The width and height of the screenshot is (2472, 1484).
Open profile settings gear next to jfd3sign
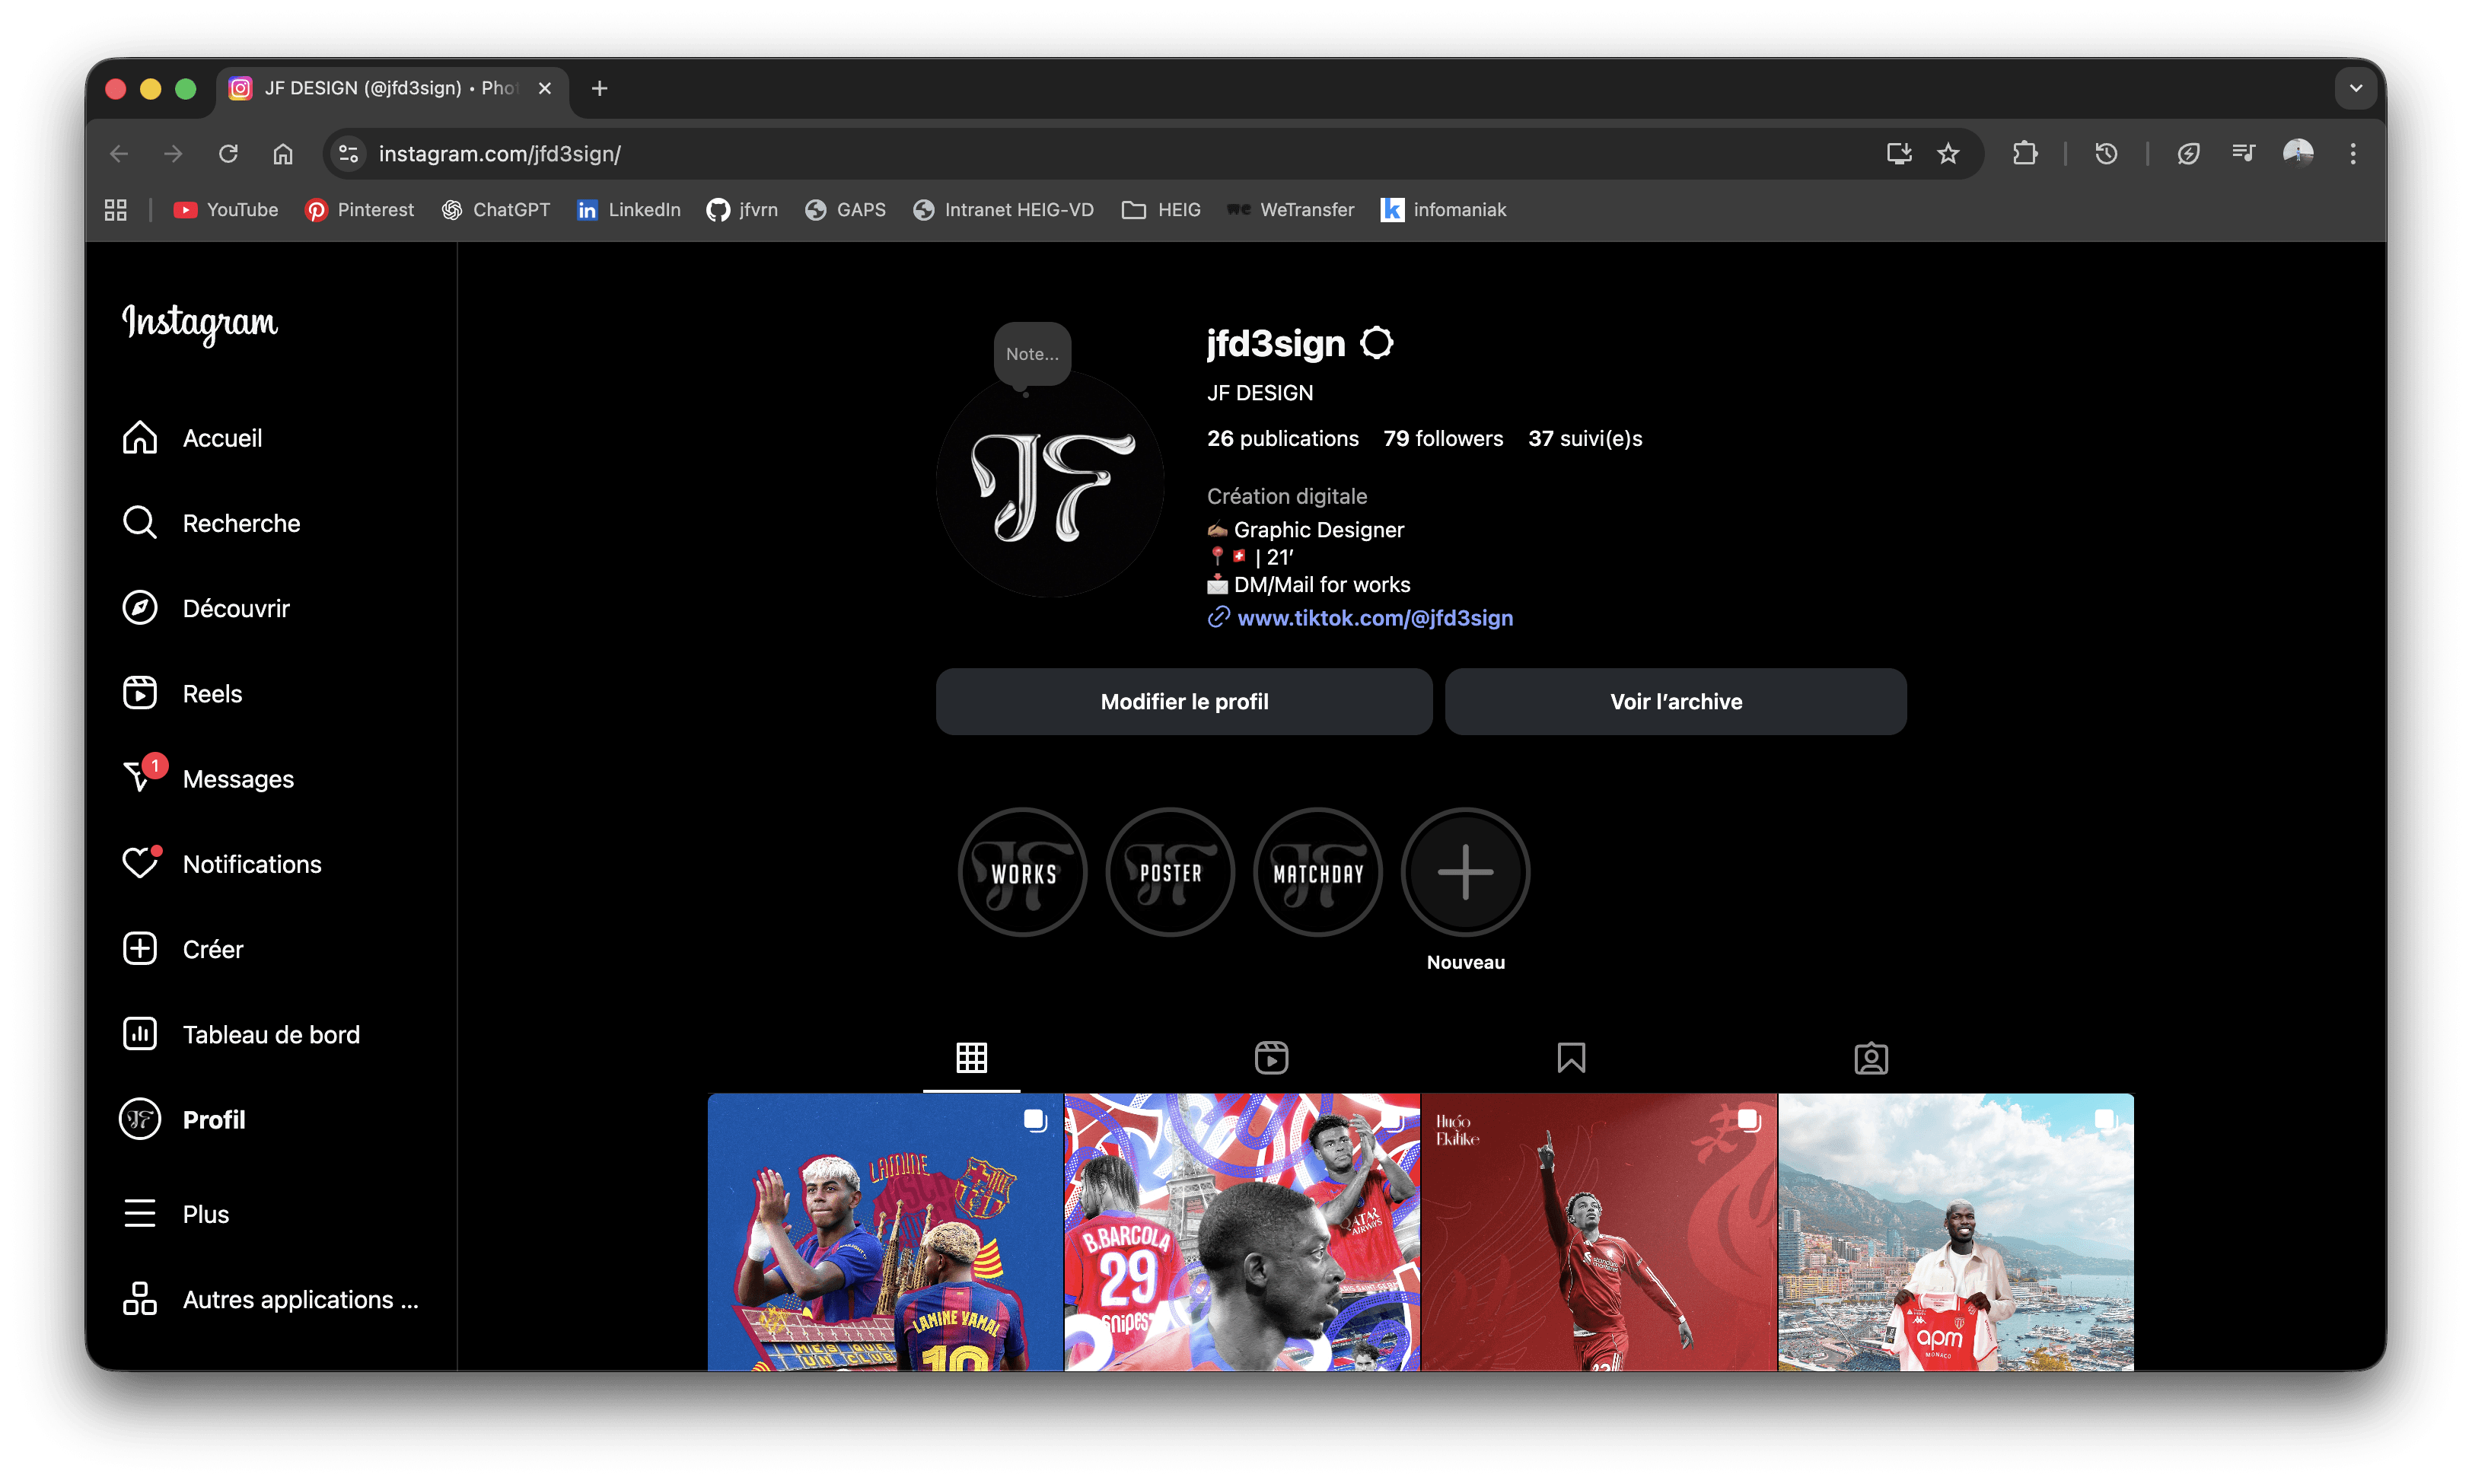(x=1377, y=343)
